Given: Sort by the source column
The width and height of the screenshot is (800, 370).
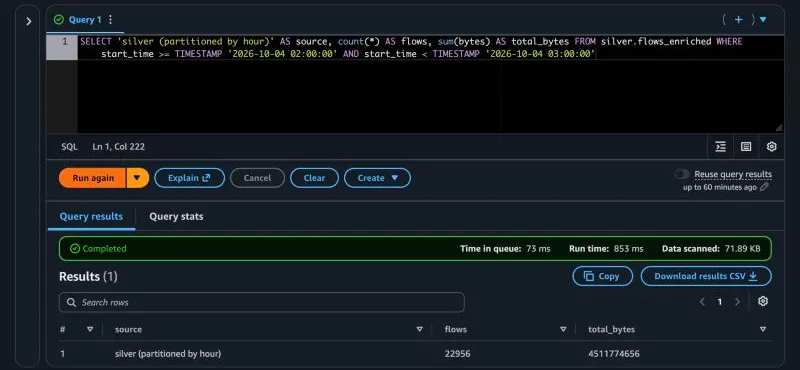Looking at the screenshot, I should (419, 329).
